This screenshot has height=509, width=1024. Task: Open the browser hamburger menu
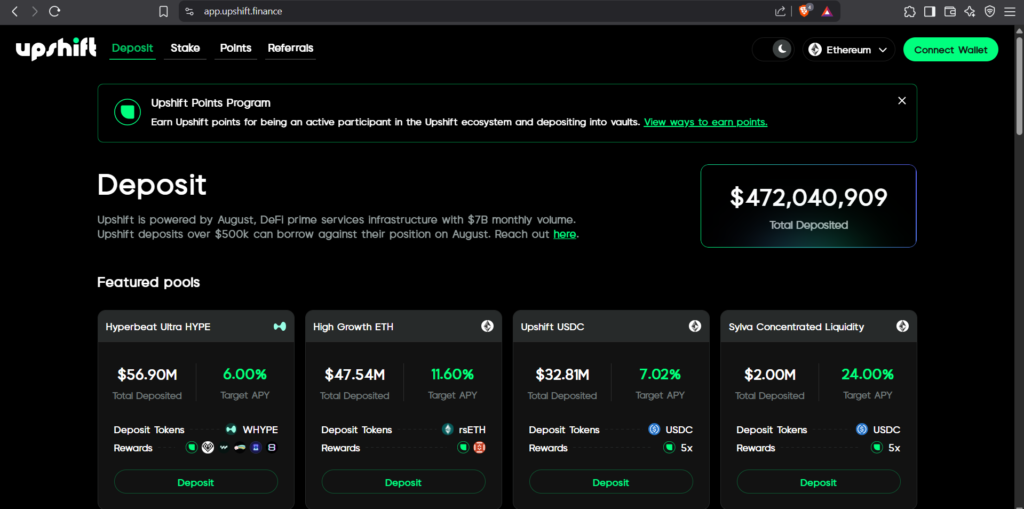[x=1010, y=11]
